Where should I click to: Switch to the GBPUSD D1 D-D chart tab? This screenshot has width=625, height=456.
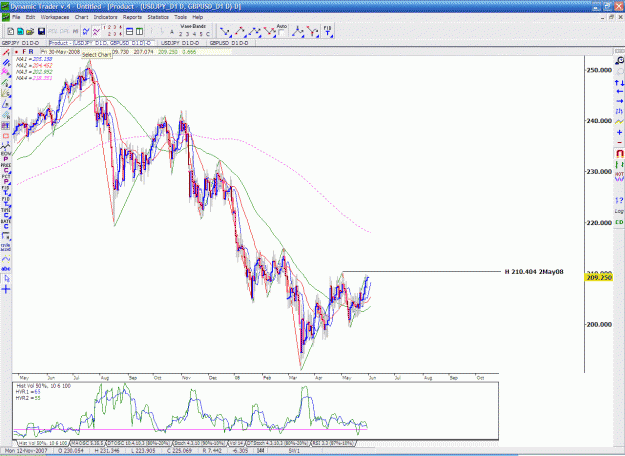(x=229, y=43)
